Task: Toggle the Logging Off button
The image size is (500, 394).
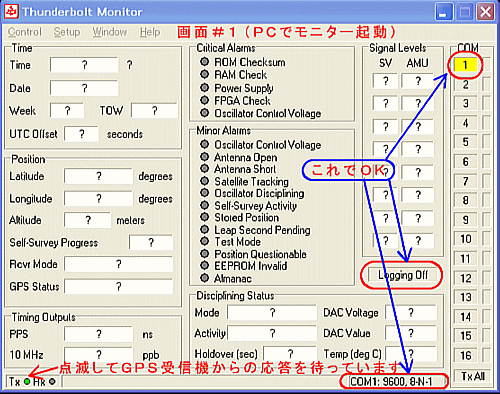Action: [x=402, y=275]
